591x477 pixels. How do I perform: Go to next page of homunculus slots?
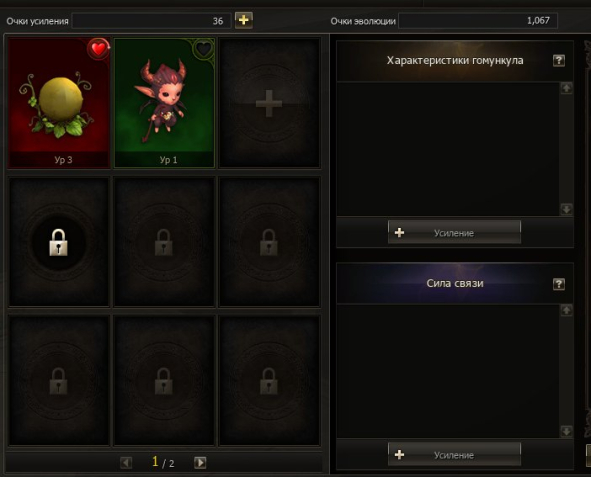coord(200,462)
